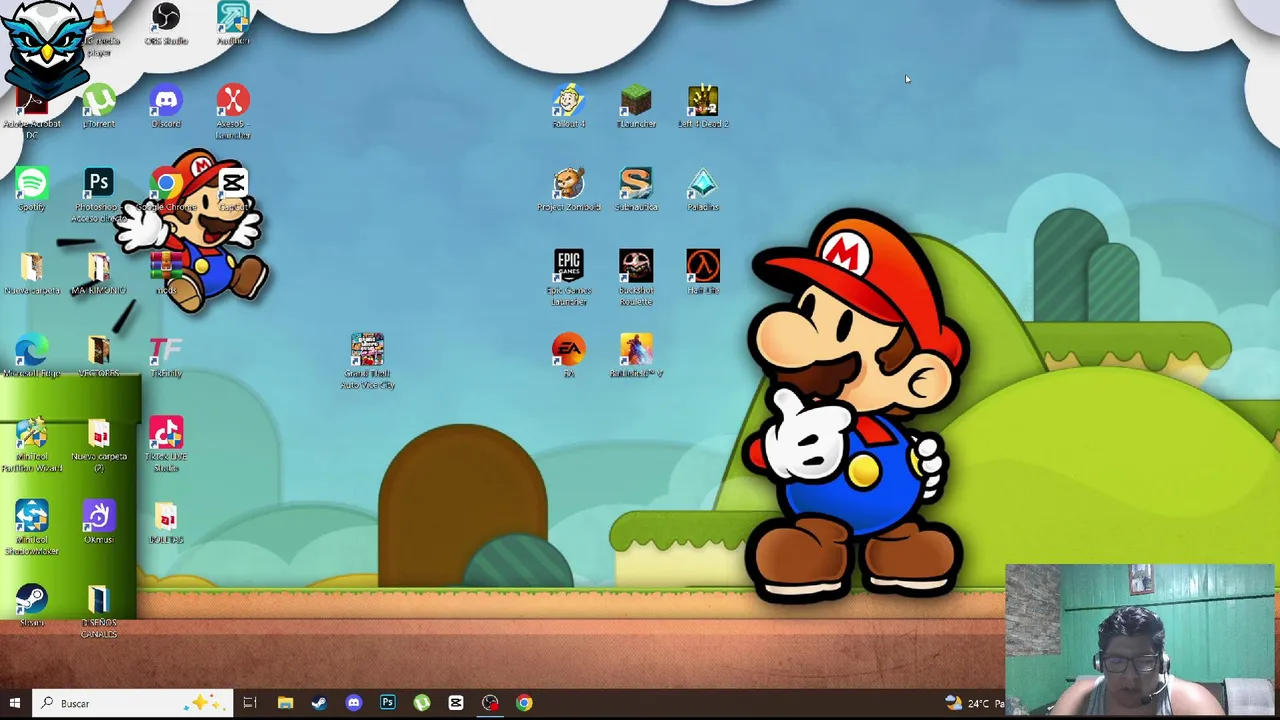The image size is (1280, 720).
Task: Switch to Steam on the taskbar
Action: [x=319, y=703]
